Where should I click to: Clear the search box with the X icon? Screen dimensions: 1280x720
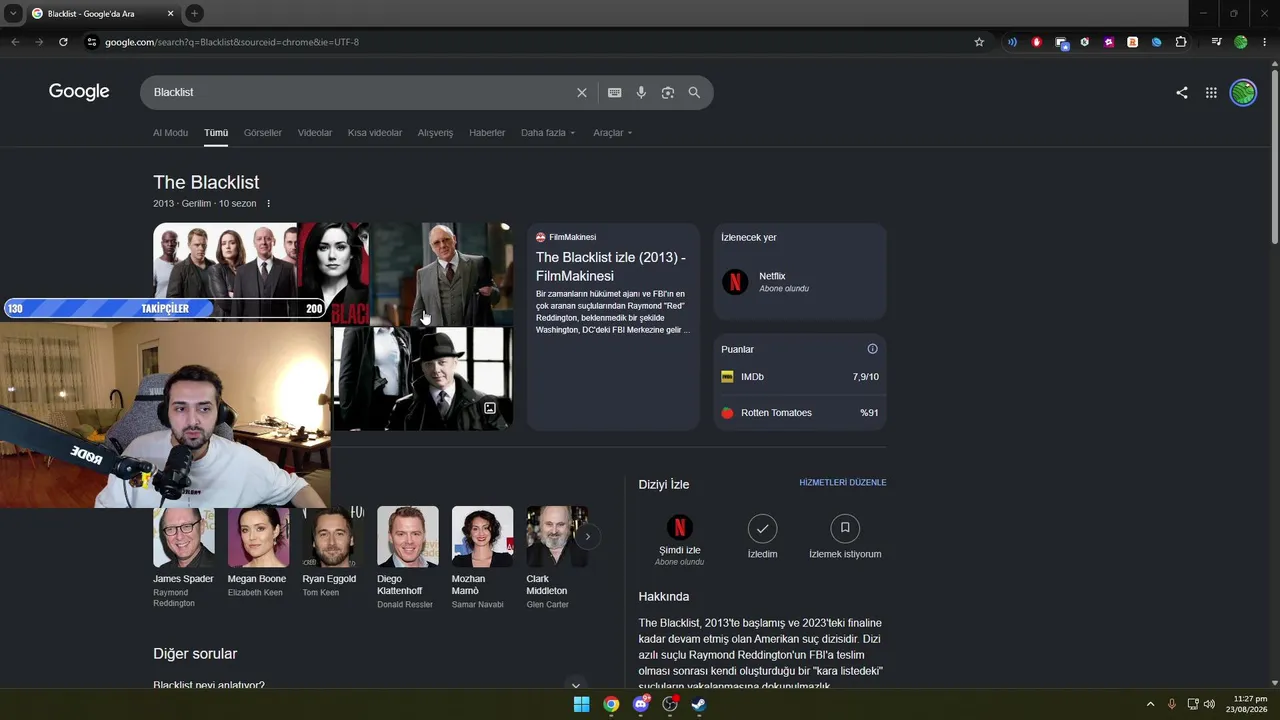tap(582, 92)
